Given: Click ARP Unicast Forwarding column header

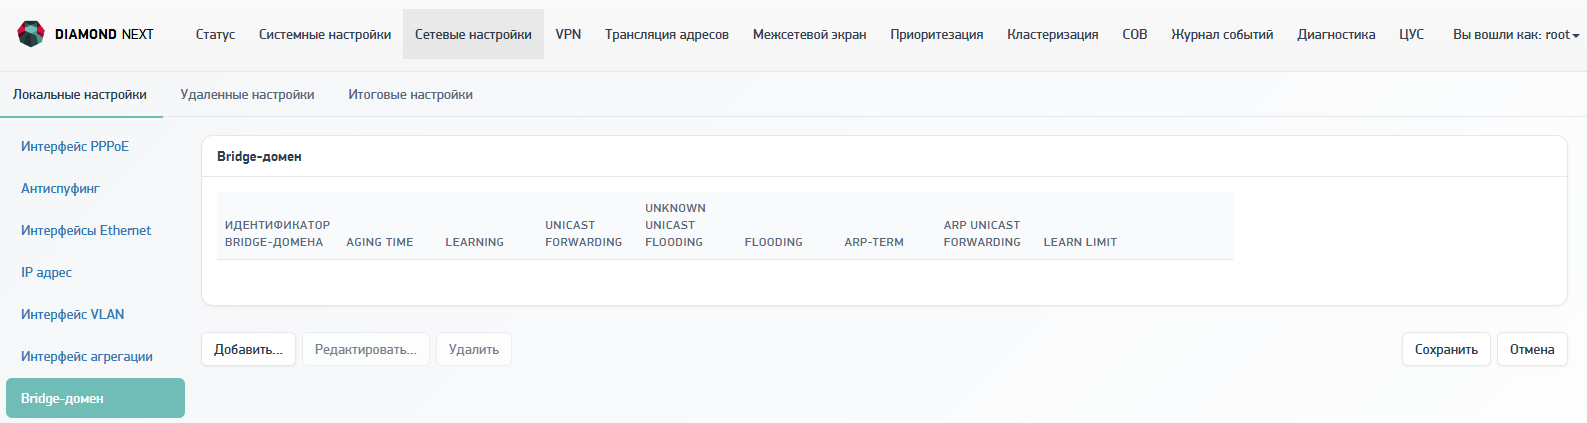Looking at the screenshot, I should click(x=982, y=233).
